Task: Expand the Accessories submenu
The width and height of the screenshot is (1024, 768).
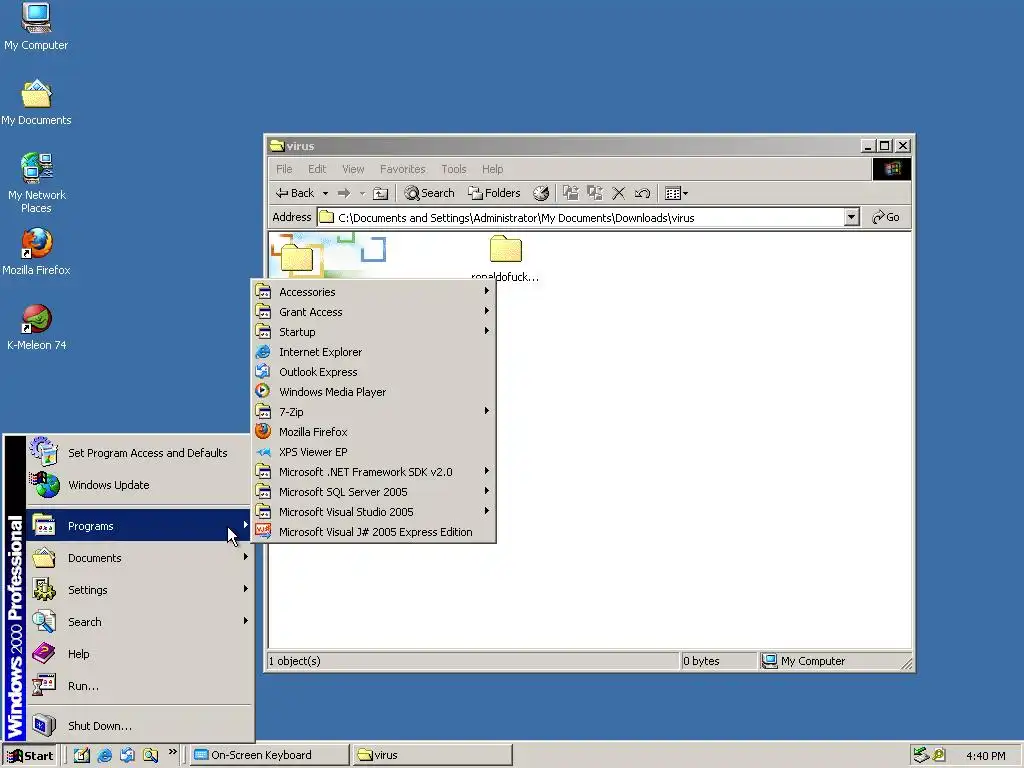Action: click(374, 292)
